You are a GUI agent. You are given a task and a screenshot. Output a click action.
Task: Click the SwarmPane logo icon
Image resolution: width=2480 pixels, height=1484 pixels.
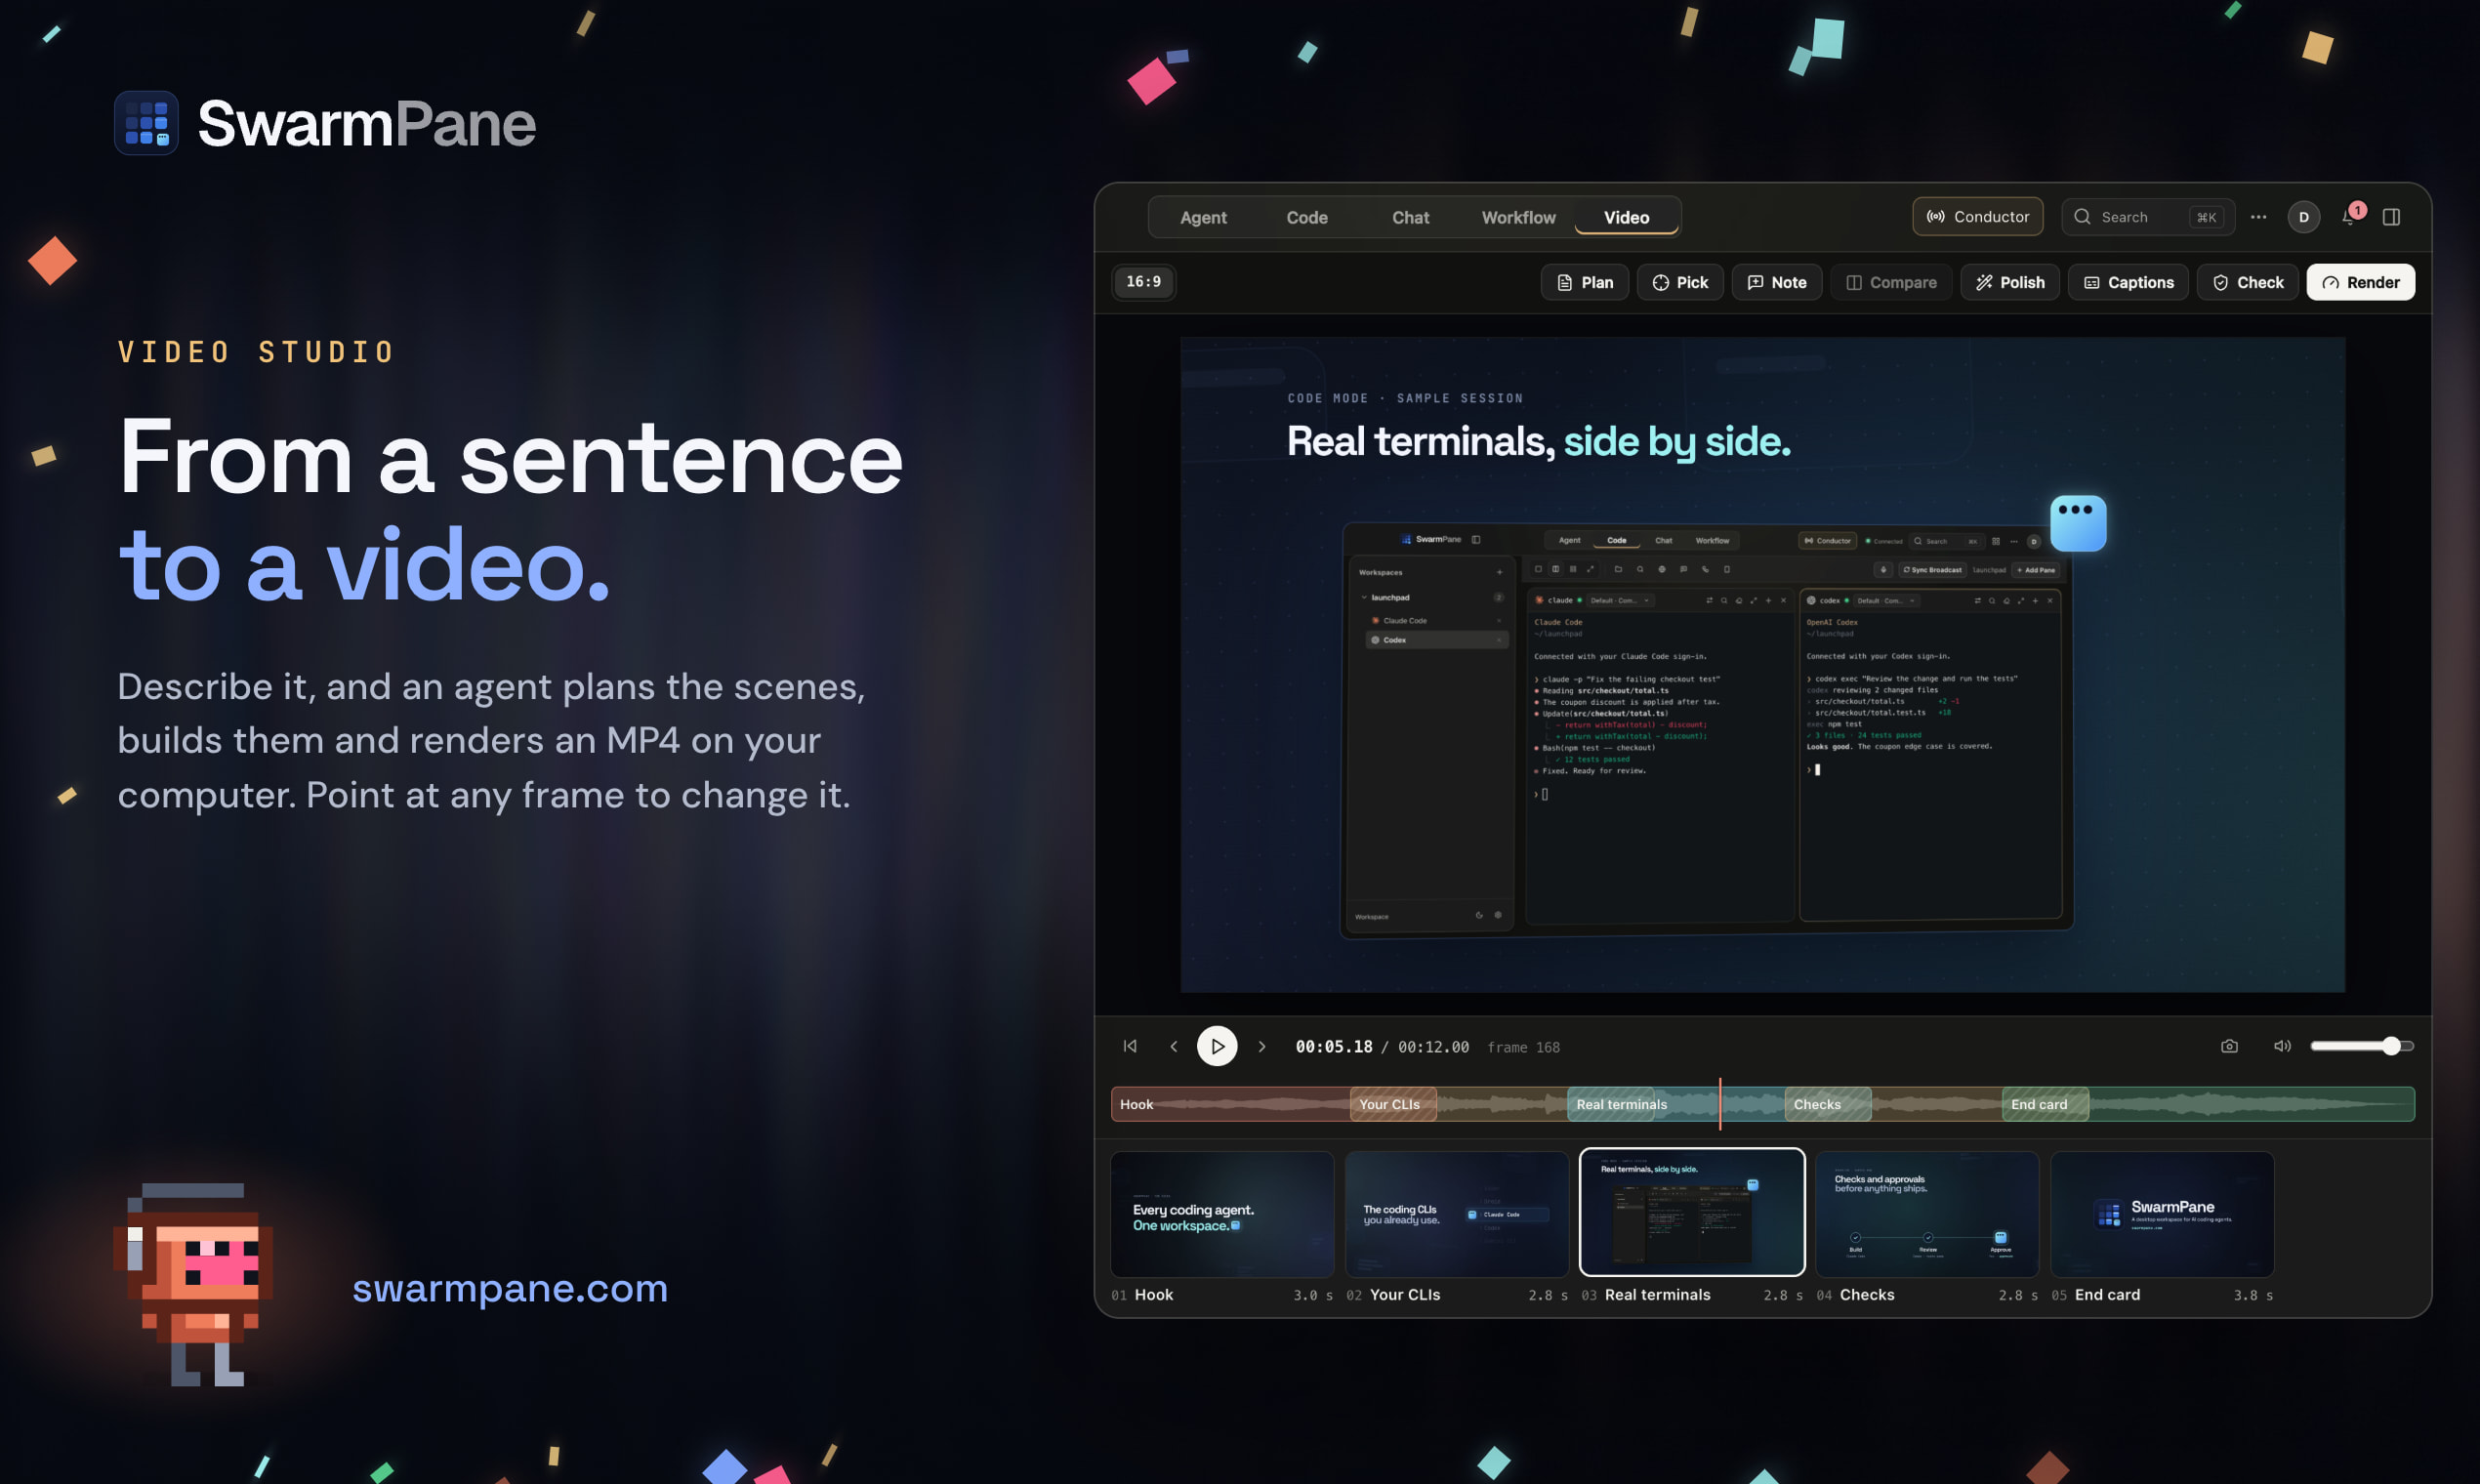[x=147, y=123]
